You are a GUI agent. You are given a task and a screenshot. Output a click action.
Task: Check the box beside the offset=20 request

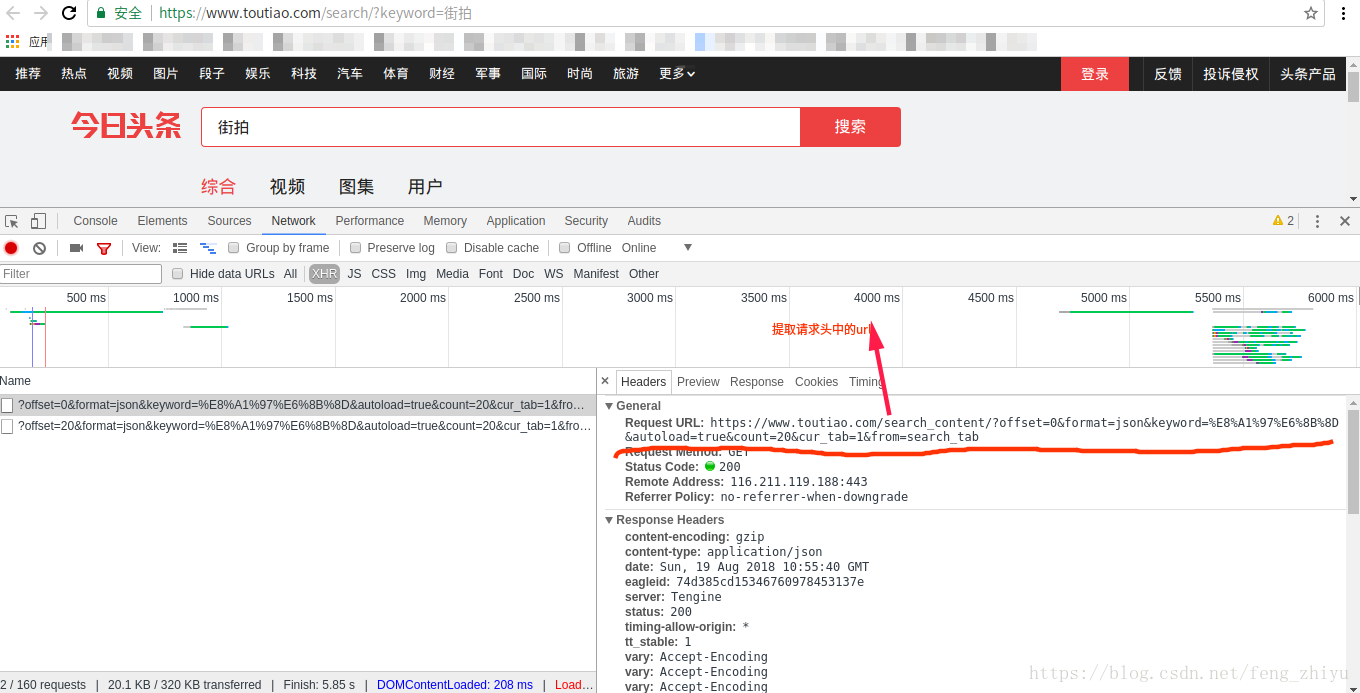click(x=7, y=426)
